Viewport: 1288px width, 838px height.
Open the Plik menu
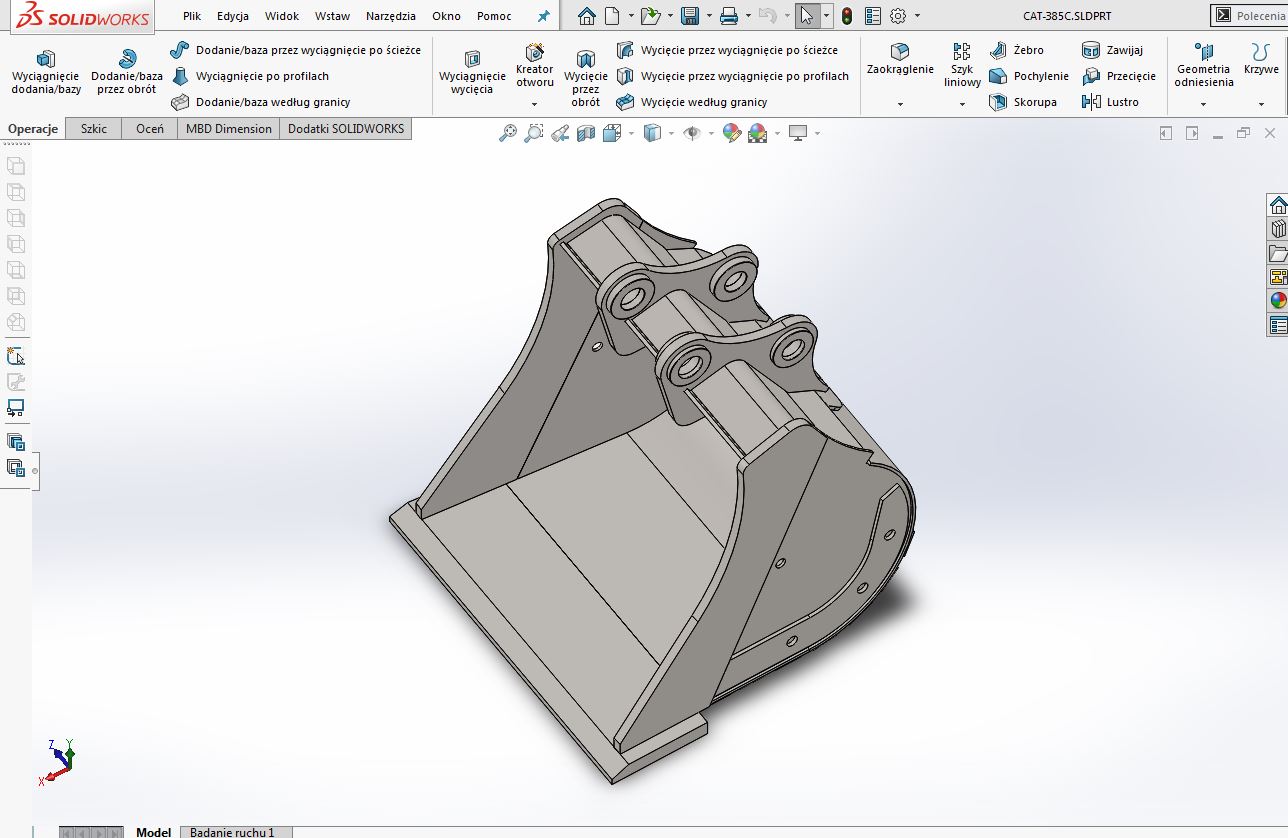click(192, 16)
